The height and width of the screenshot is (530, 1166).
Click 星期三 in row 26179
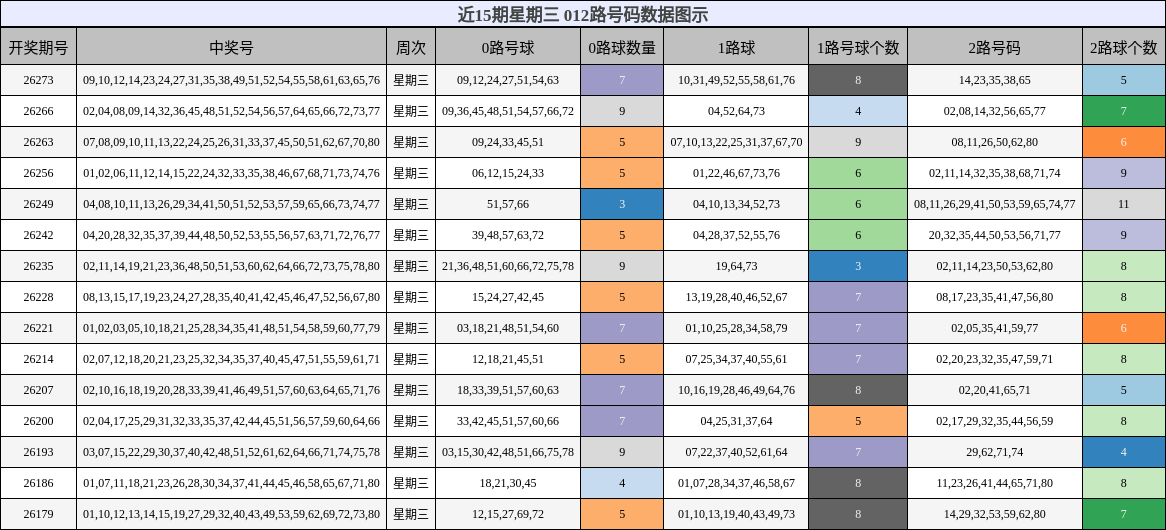coord(410,514)
